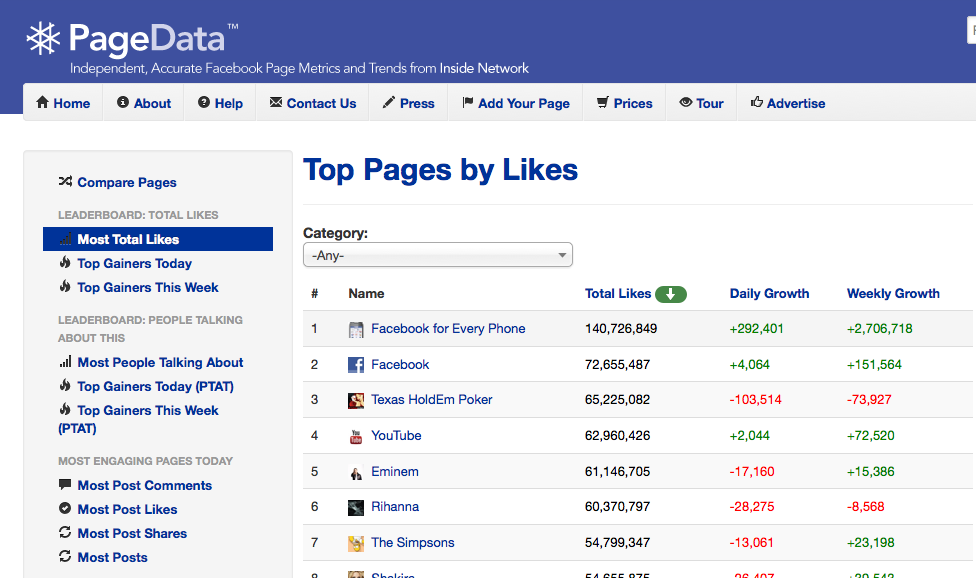Sort the table by Total Likes column header
This screenshot has height=578, width=976.
pyautogui.click(x=618, y=294)
